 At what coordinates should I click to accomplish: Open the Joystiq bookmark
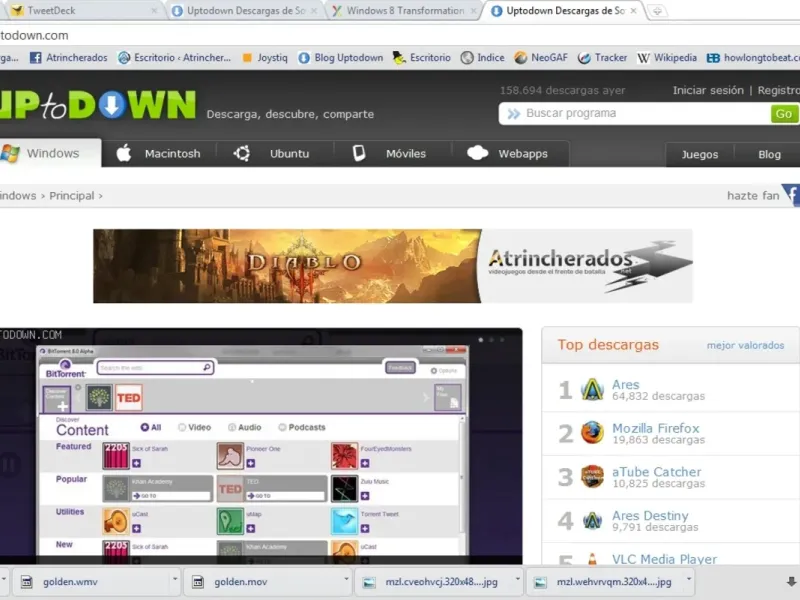pos(265,58)
